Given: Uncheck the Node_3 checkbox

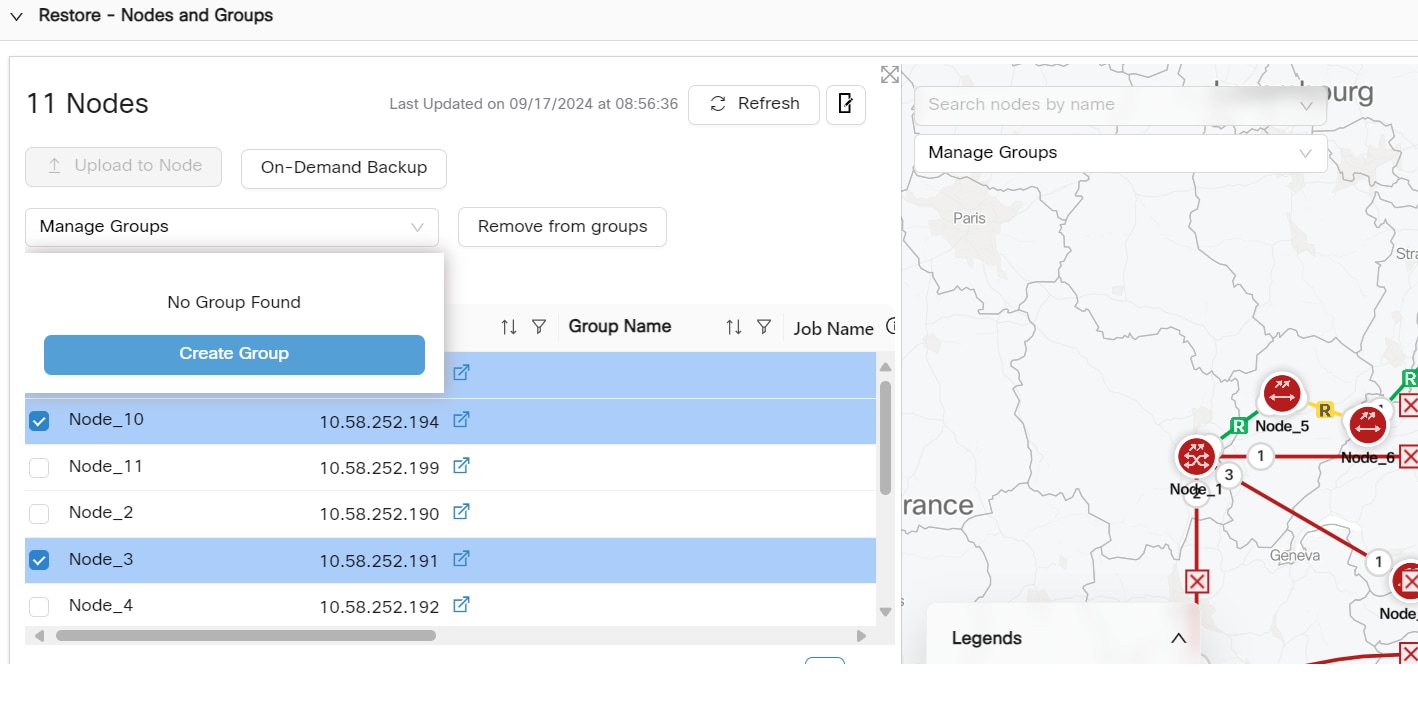Looking at the screenshot, I should [x=39, y=560].
